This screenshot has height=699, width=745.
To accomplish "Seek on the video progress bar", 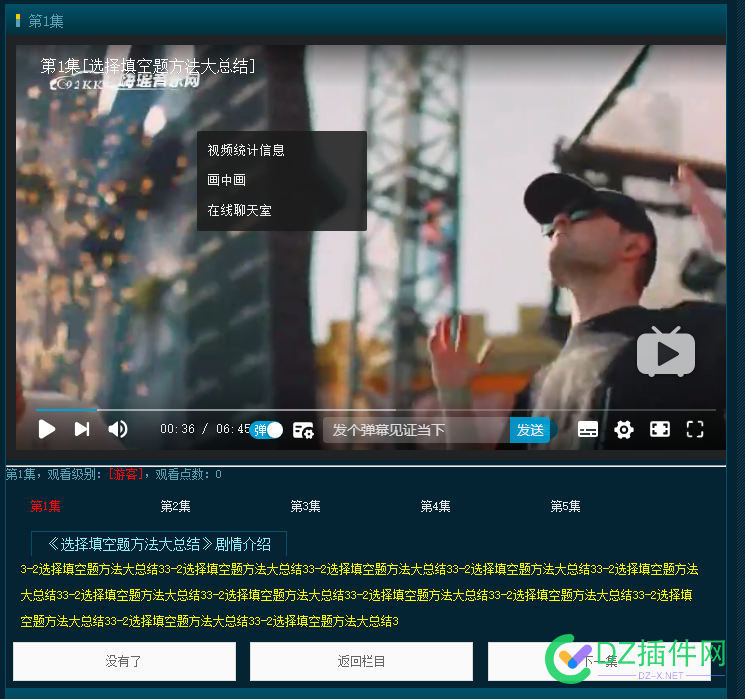I will pos(375,409).
